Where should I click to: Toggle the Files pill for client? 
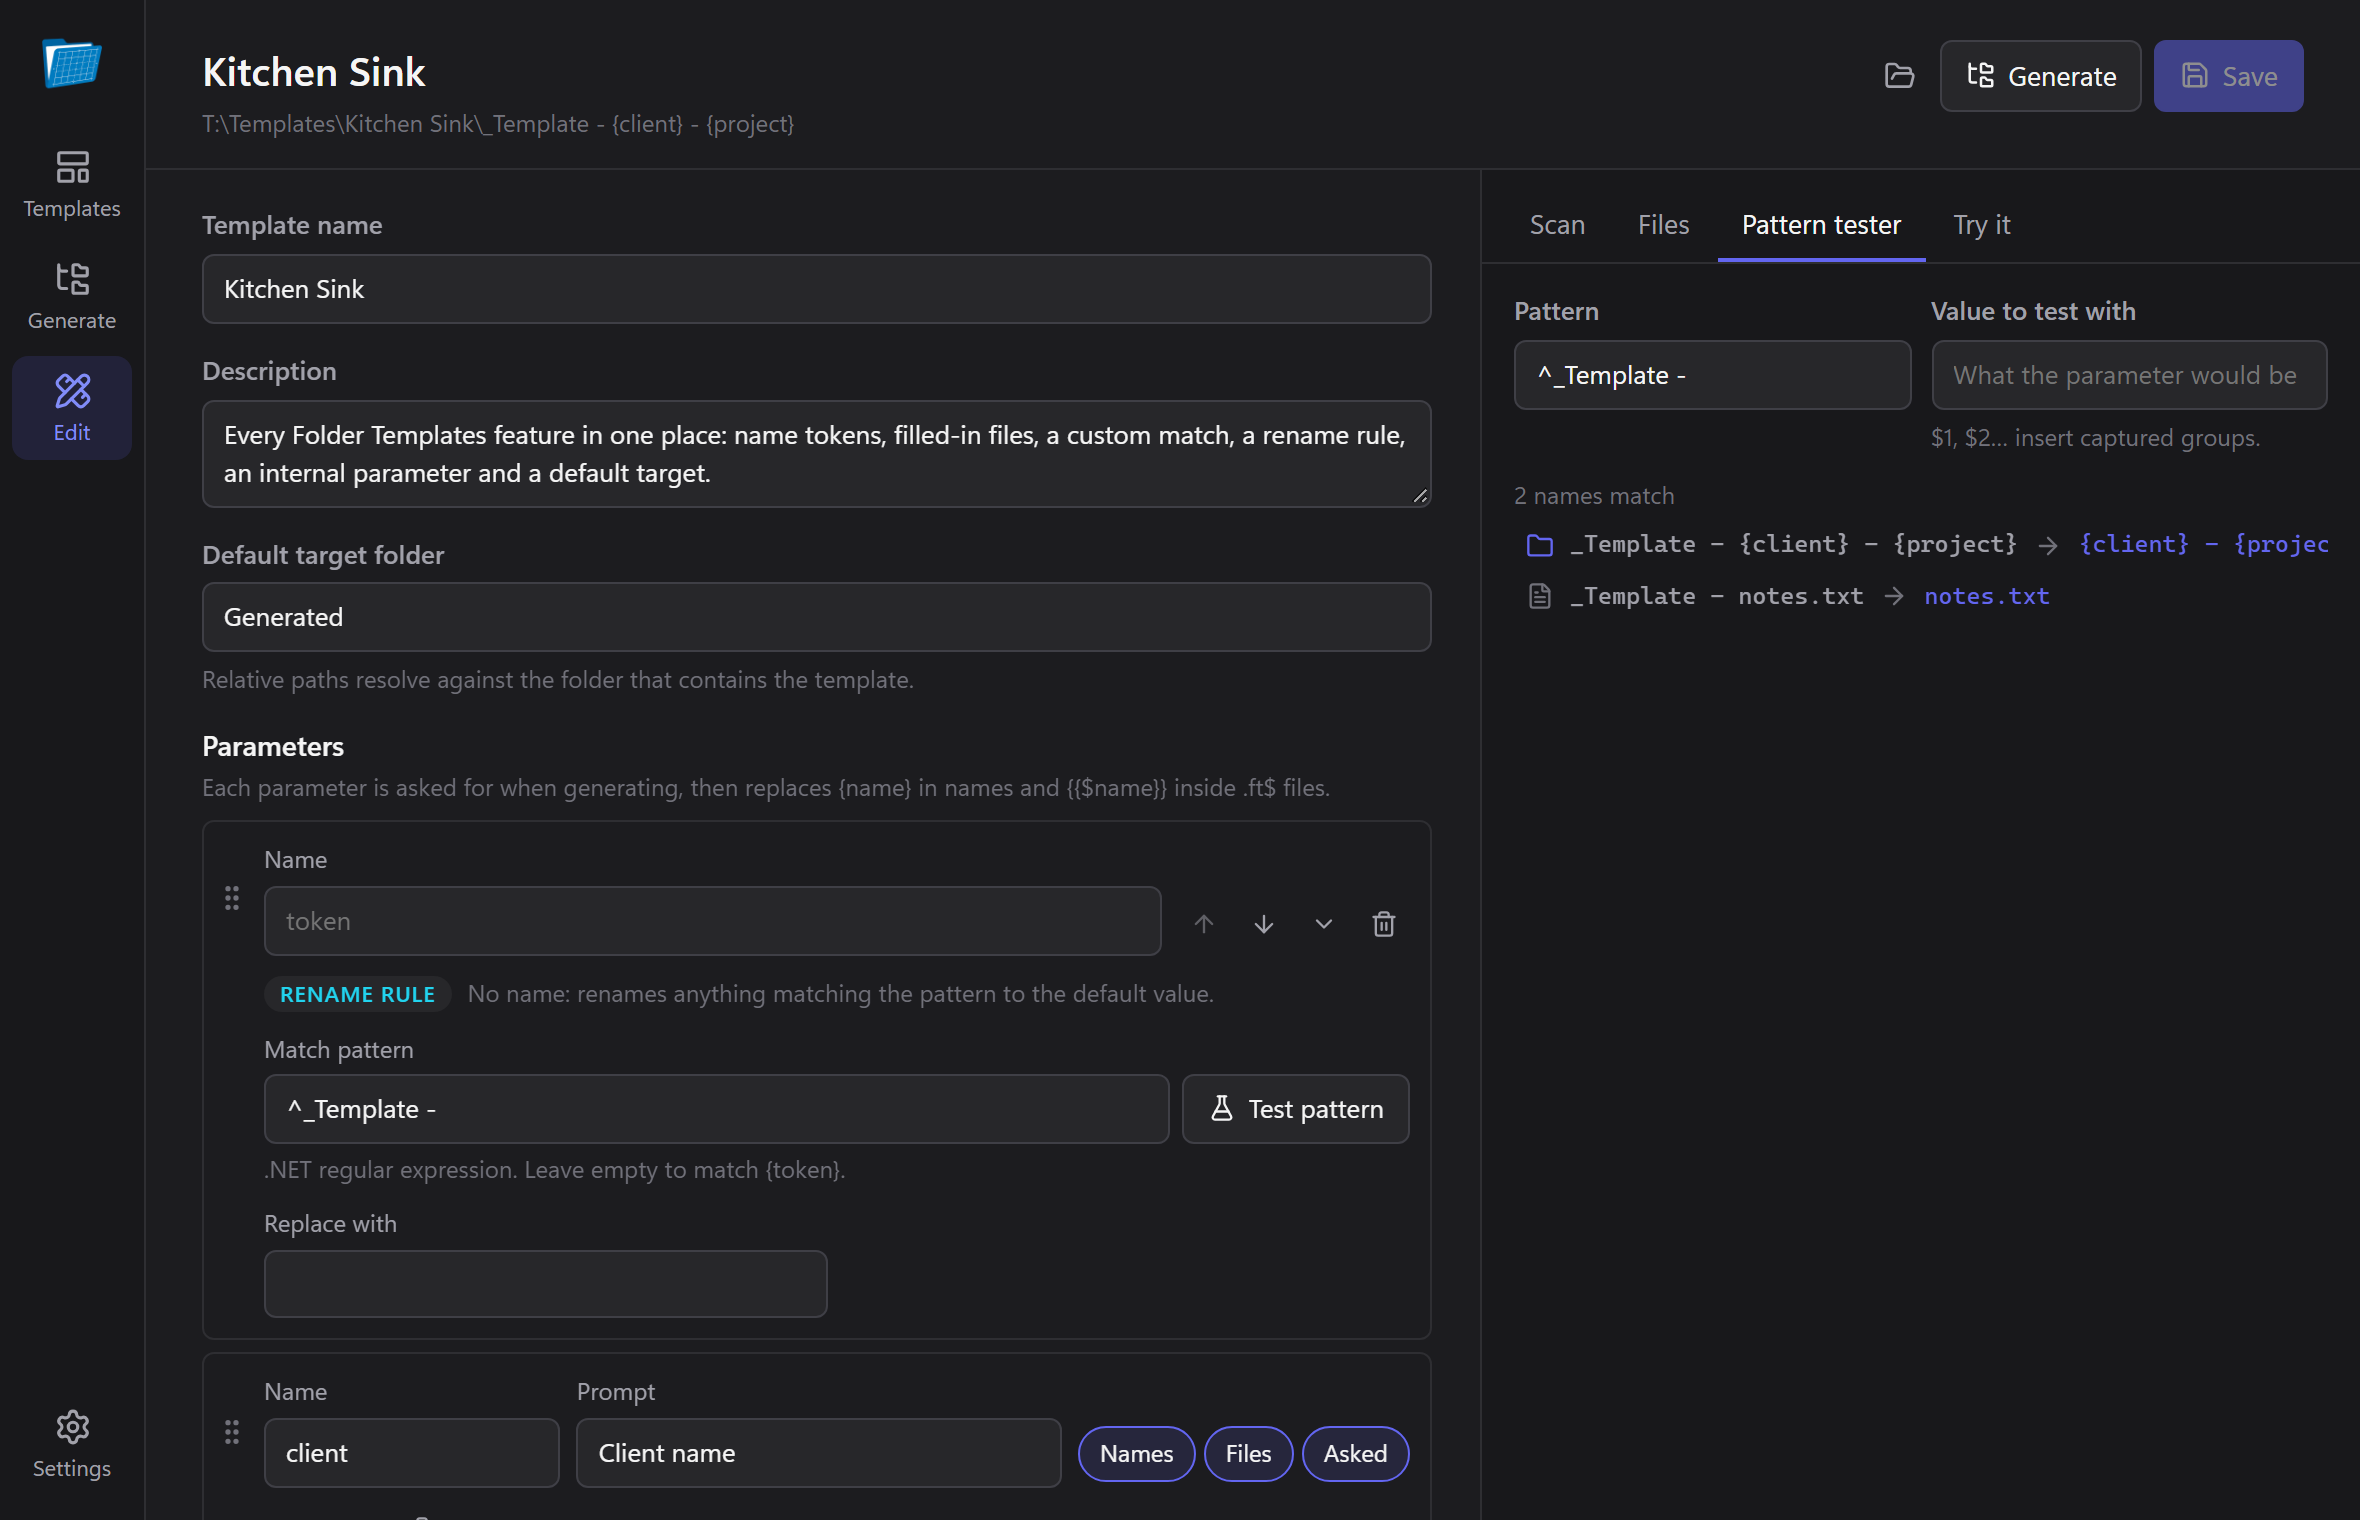click(x=1248, y=1453)
